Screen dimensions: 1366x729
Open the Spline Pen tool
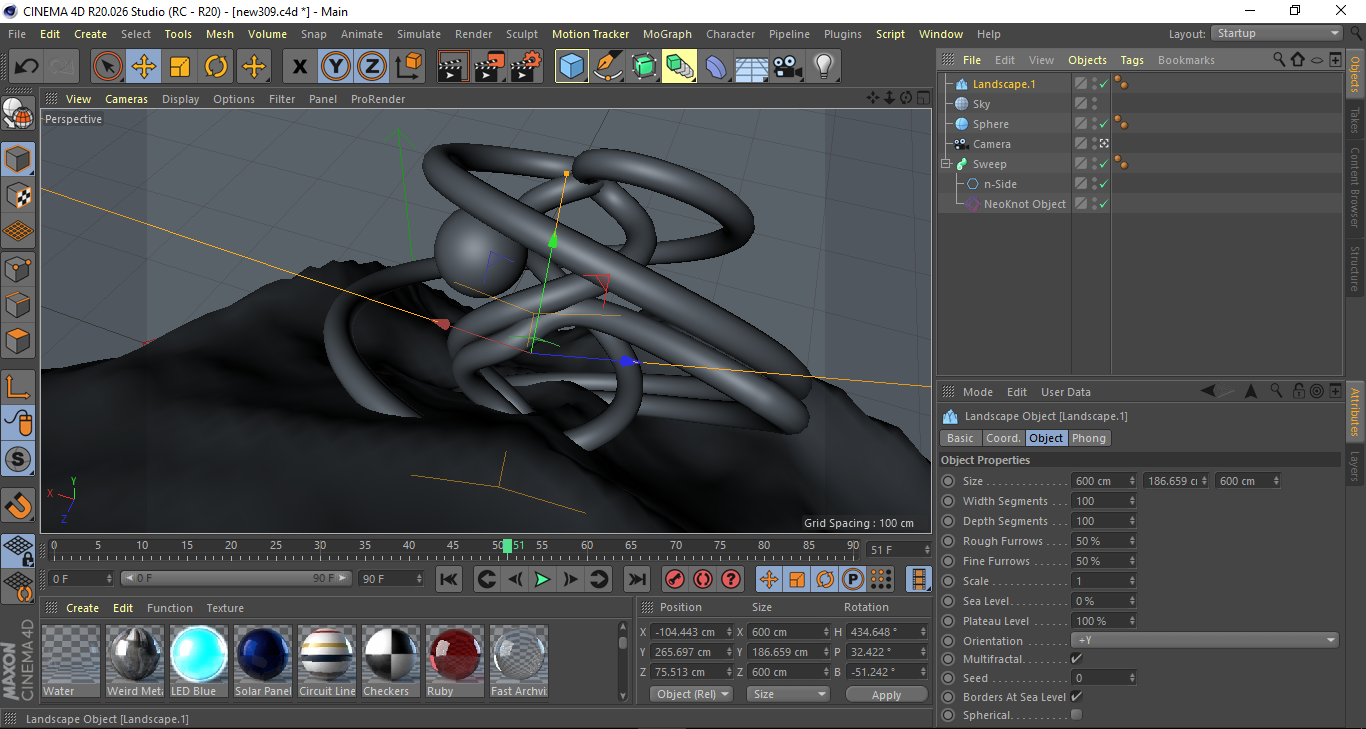[x=608, y=67]
